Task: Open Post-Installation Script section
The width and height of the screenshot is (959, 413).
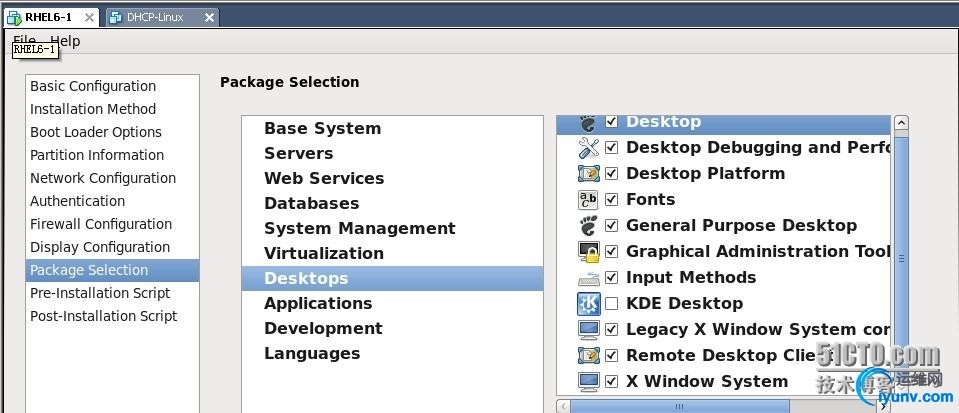Action: (113, 316)
